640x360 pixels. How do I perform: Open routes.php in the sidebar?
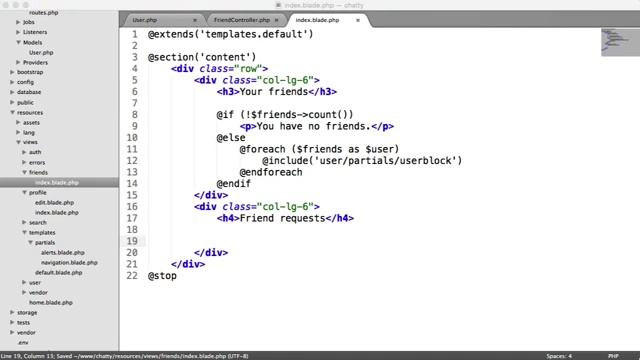(x=44, y=13)
